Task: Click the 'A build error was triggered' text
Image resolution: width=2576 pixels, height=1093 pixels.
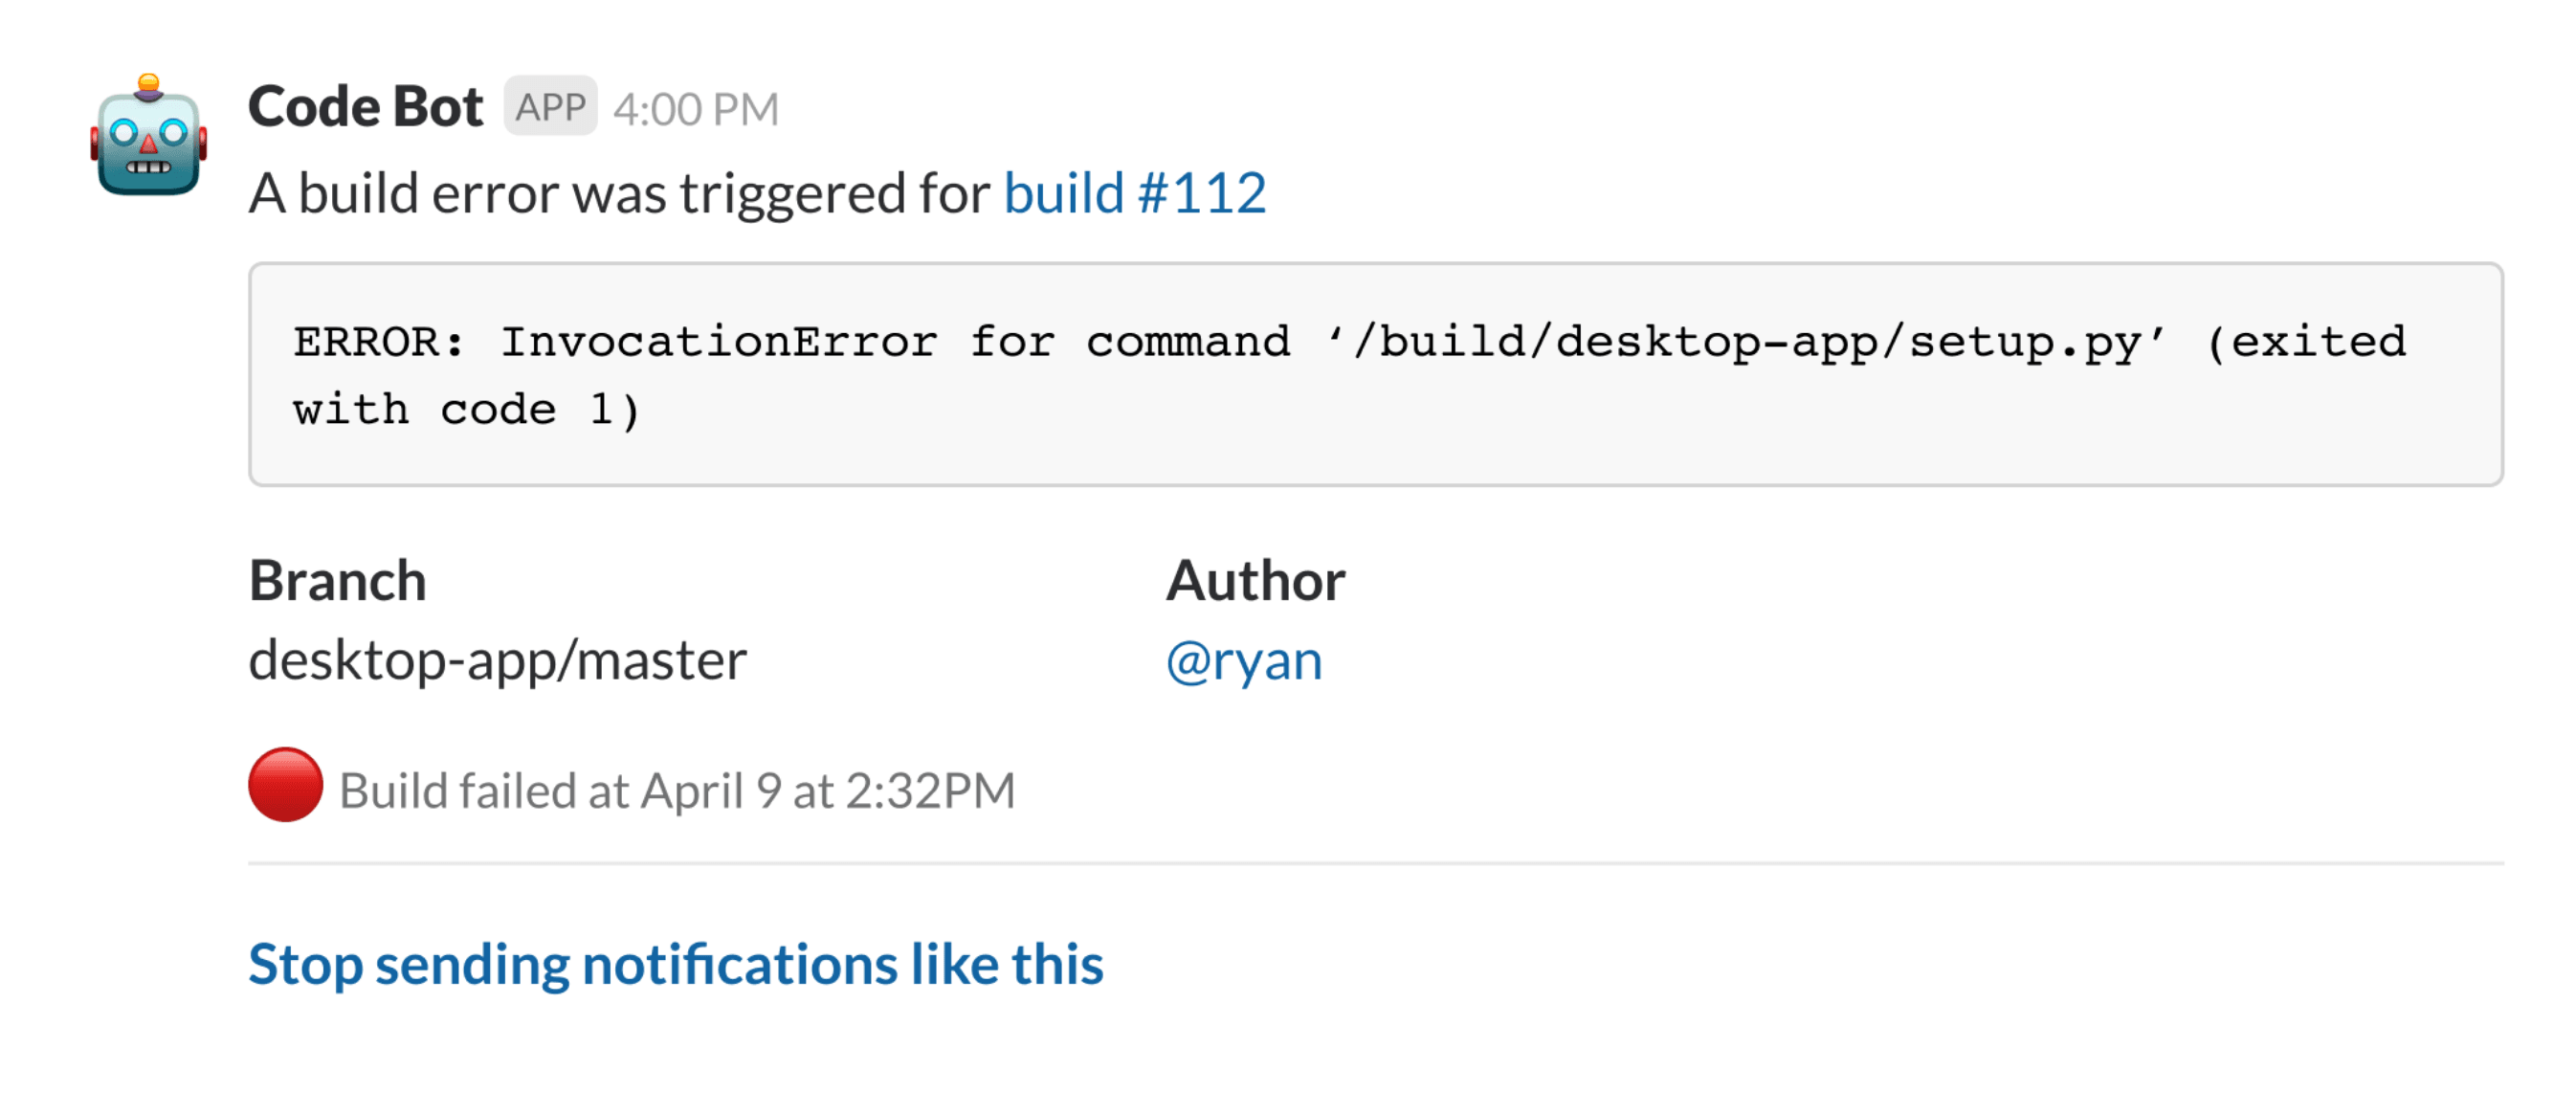Action: 620,193
